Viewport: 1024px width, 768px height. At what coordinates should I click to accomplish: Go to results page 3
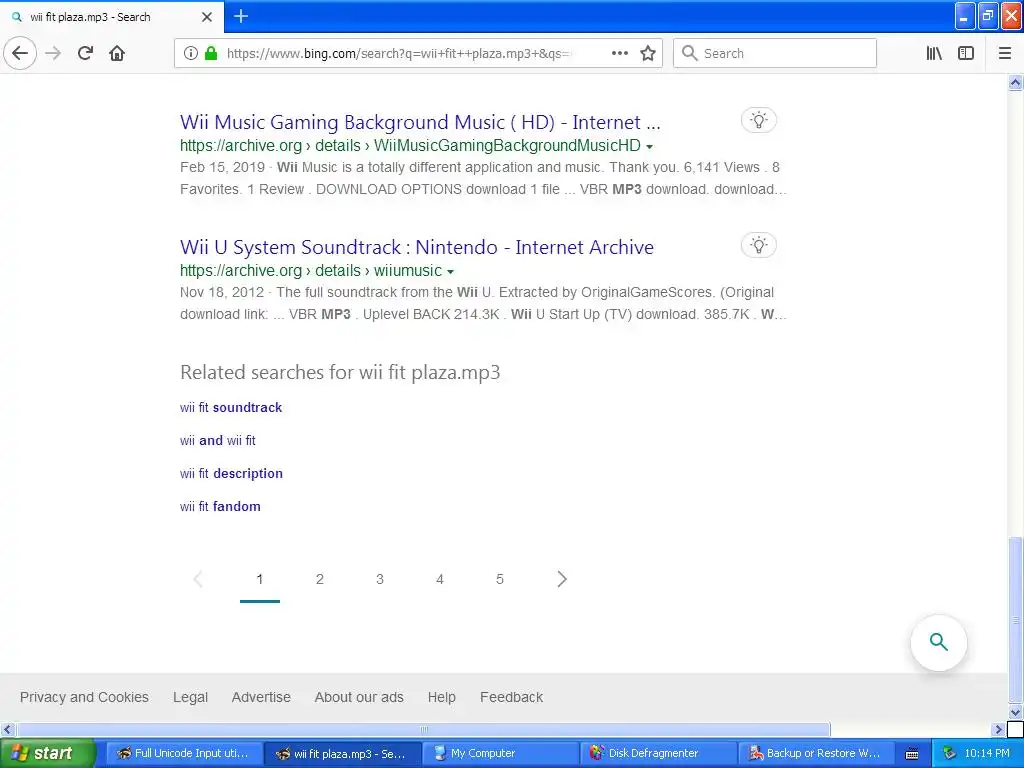point(380,579)
